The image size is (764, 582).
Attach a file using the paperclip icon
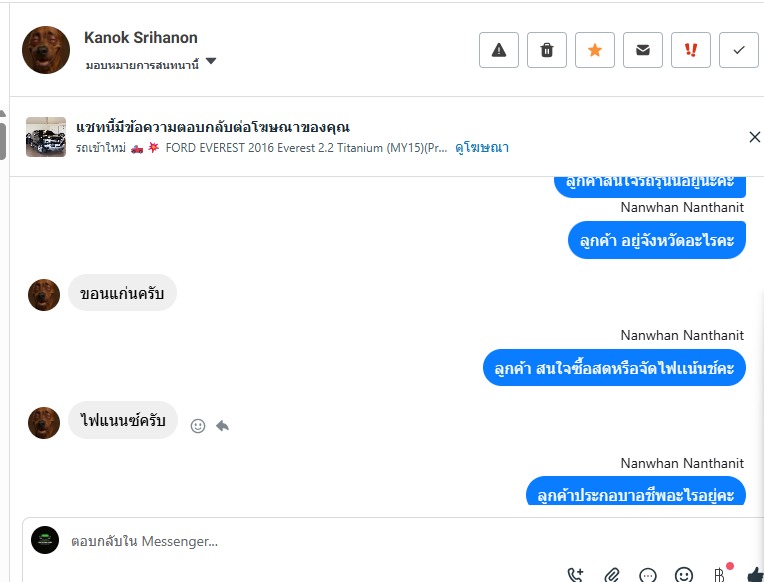tap(612, 575)
